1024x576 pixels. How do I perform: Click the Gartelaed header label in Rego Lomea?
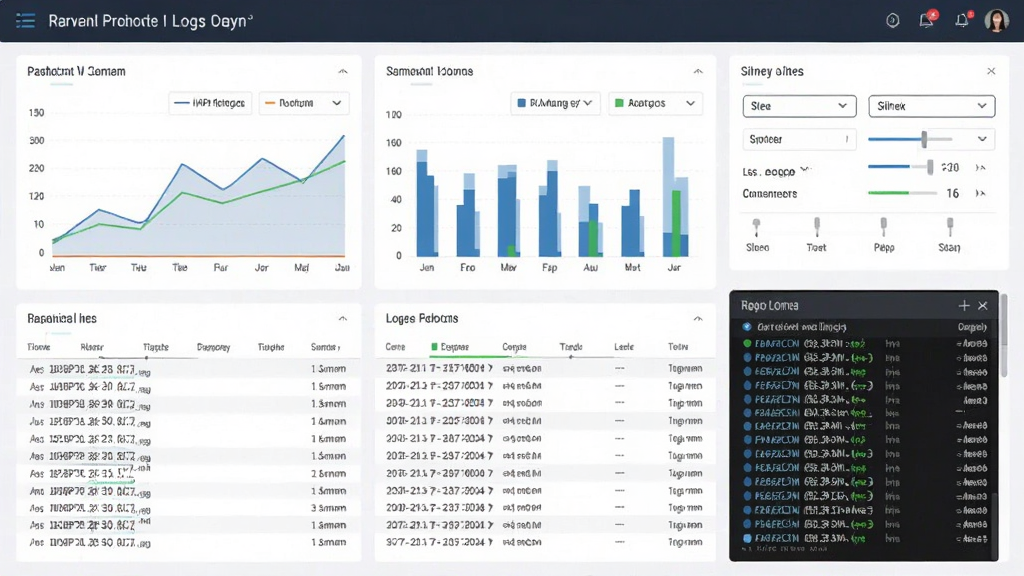801,327
